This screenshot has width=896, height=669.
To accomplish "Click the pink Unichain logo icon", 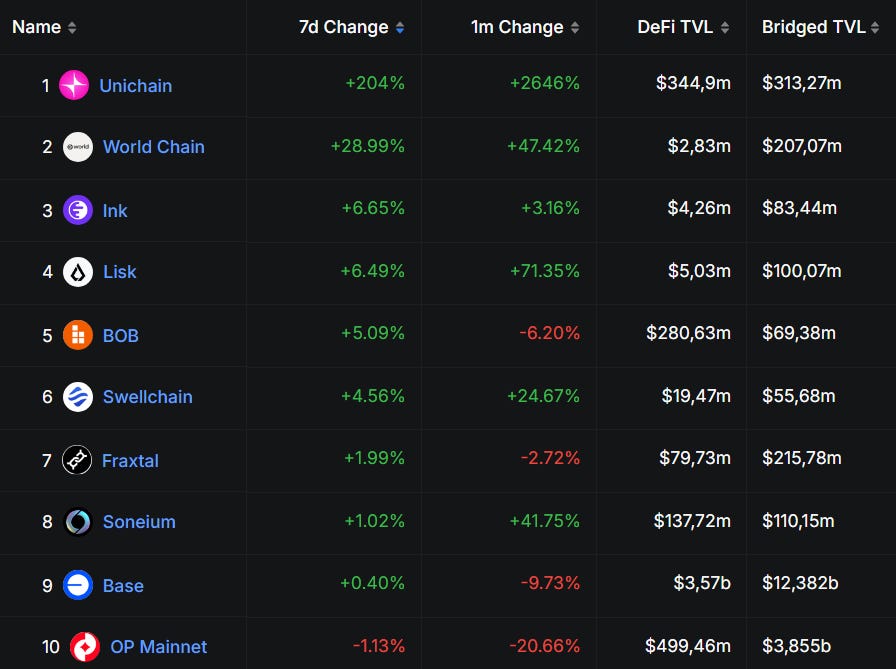I will 74,85.
